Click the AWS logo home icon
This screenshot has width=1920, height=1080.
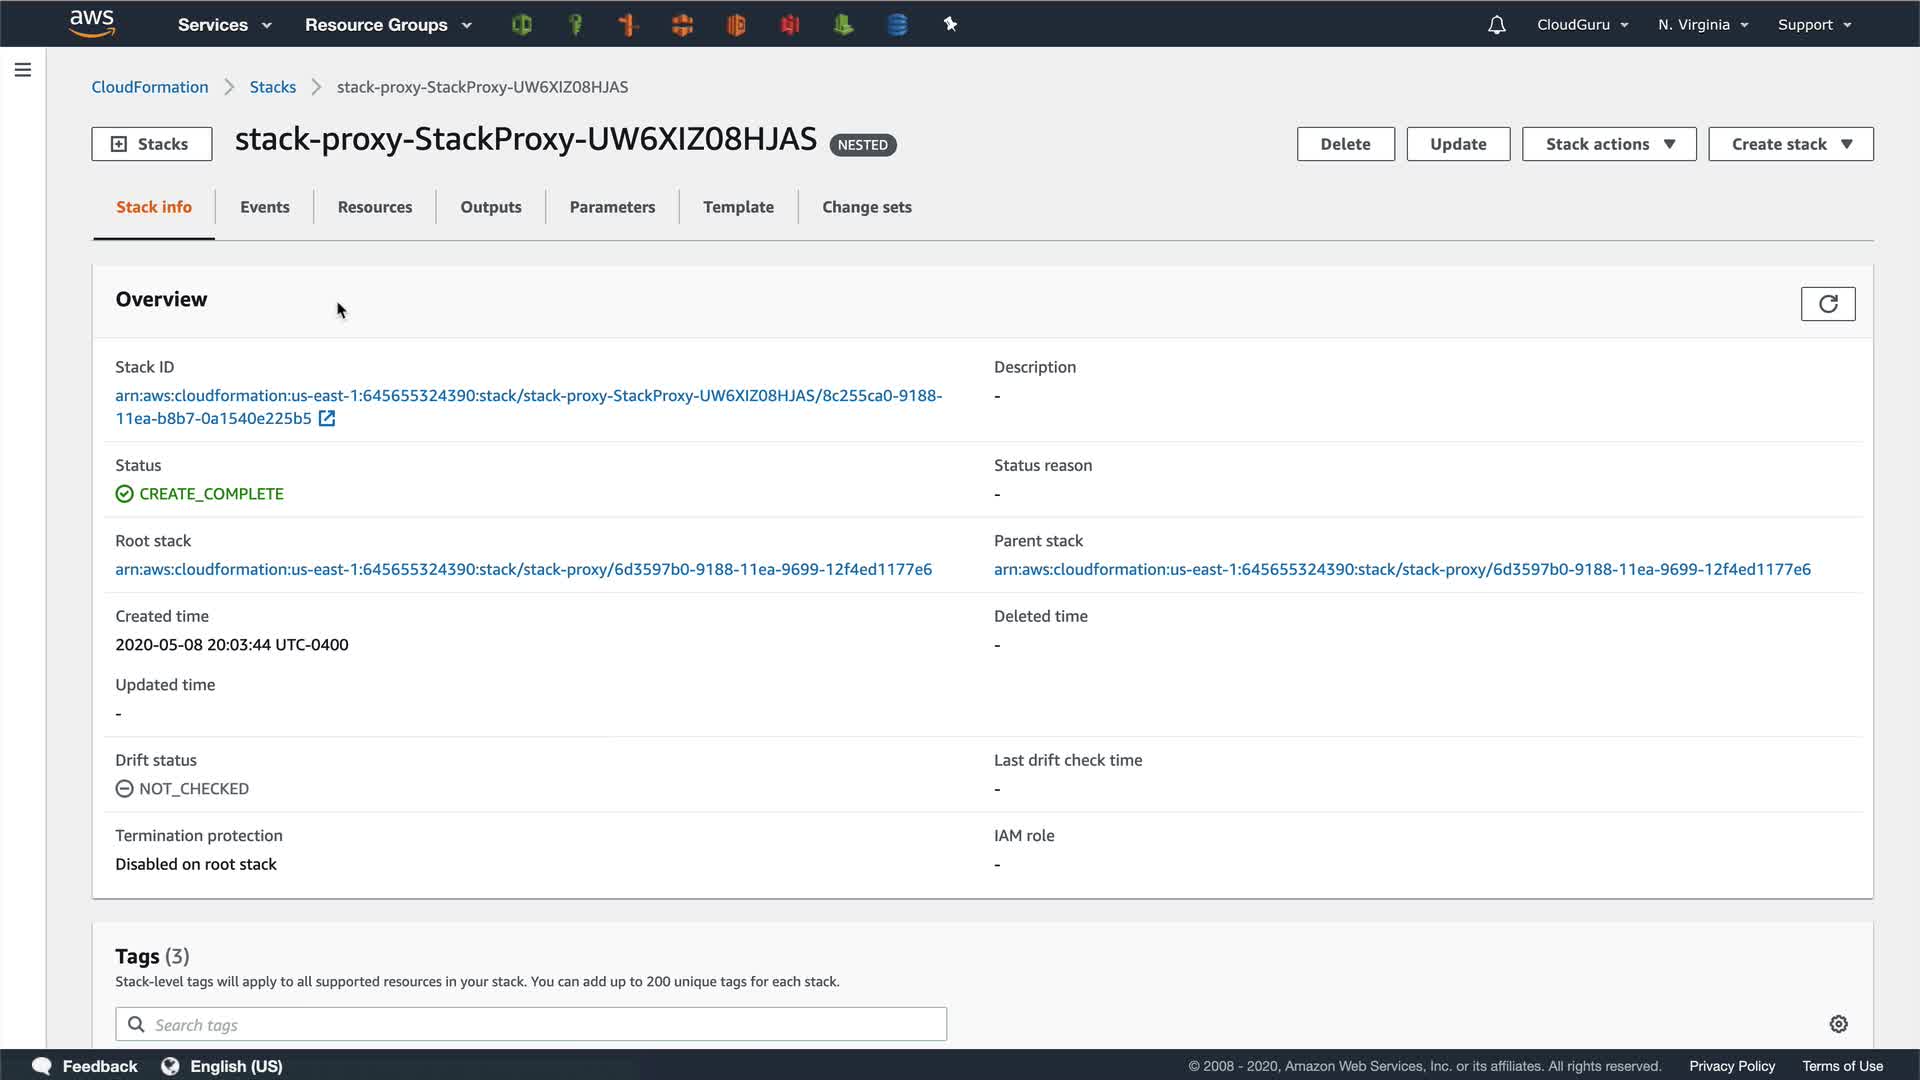(92, 23)
